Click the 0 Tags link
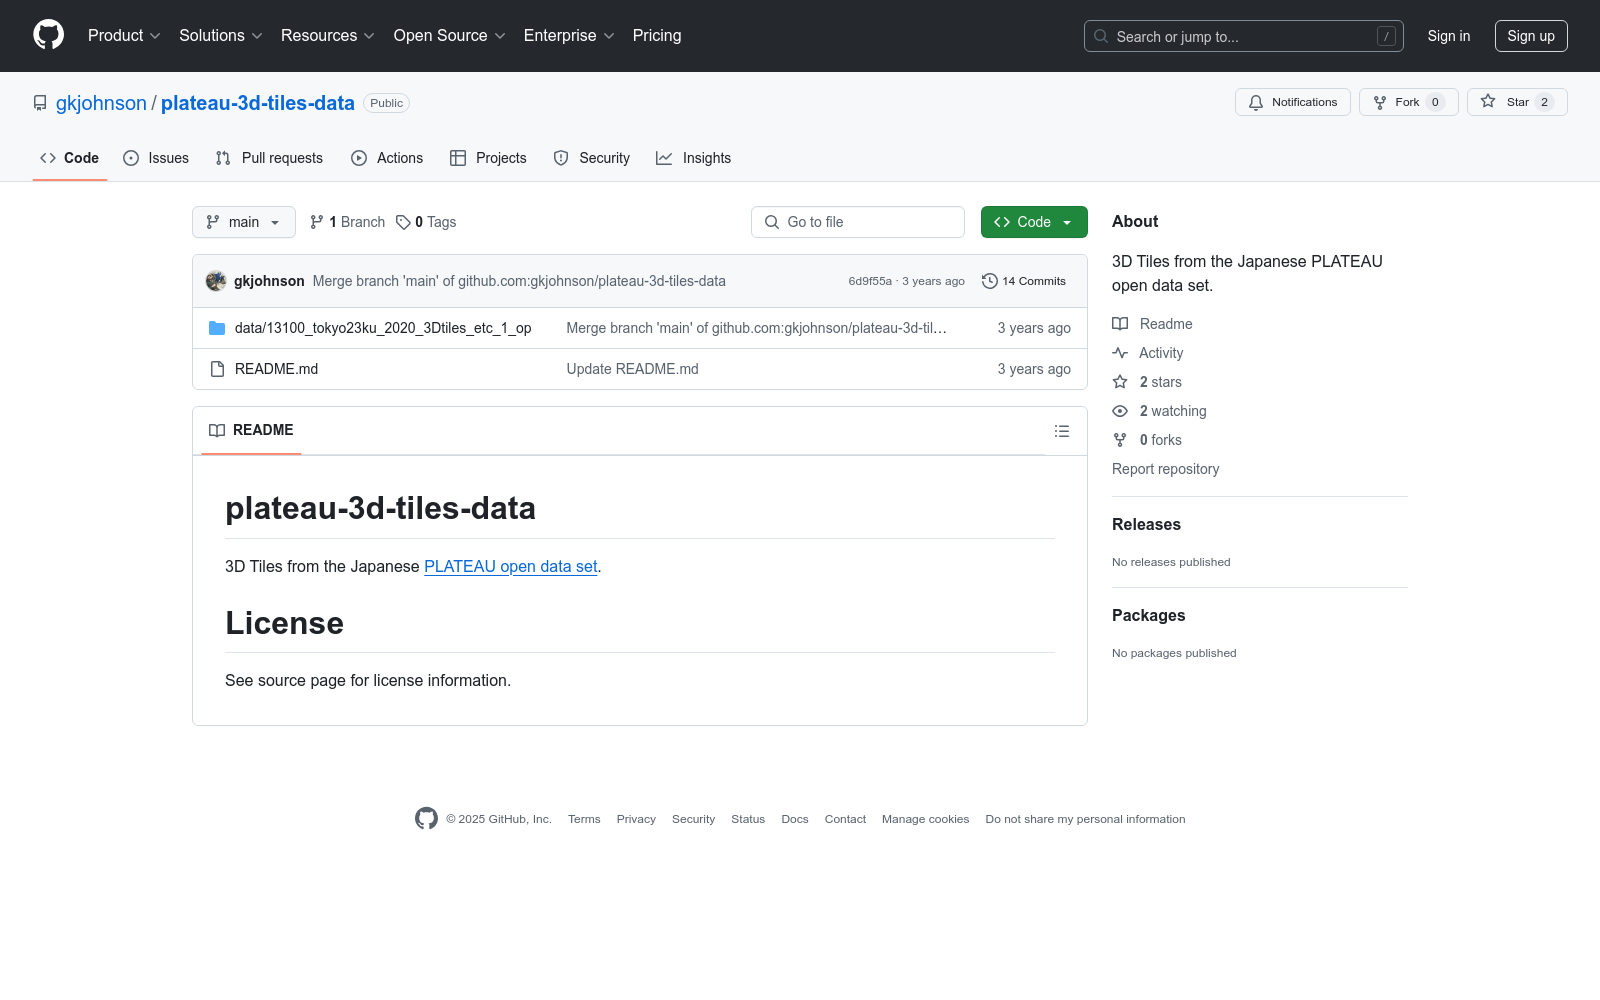Image resolution: width=1600 pixels, height=1000 pixels. click(x=426, y=222)
